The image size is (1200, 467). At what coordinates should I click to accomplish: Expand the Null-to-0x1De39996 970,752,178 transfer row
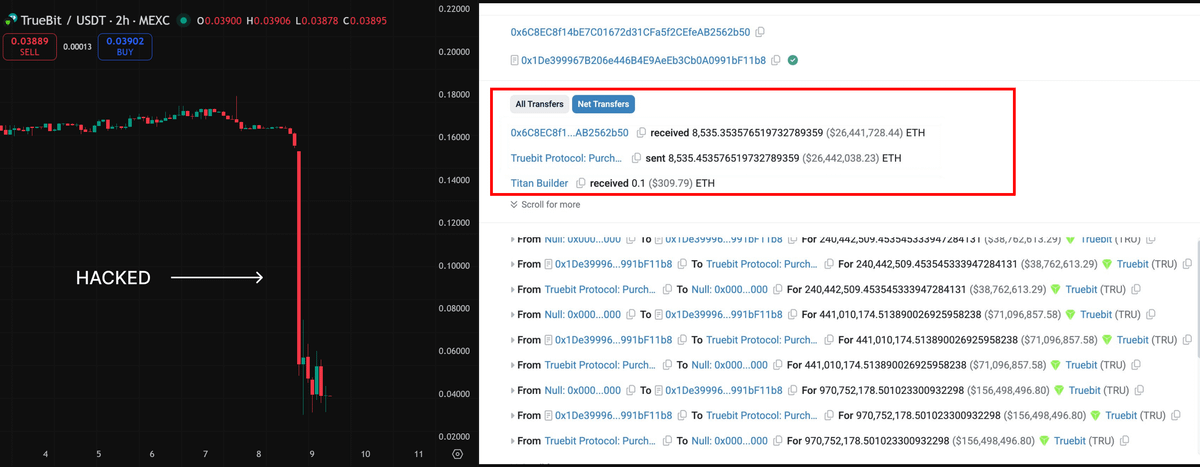click(513, 390)
